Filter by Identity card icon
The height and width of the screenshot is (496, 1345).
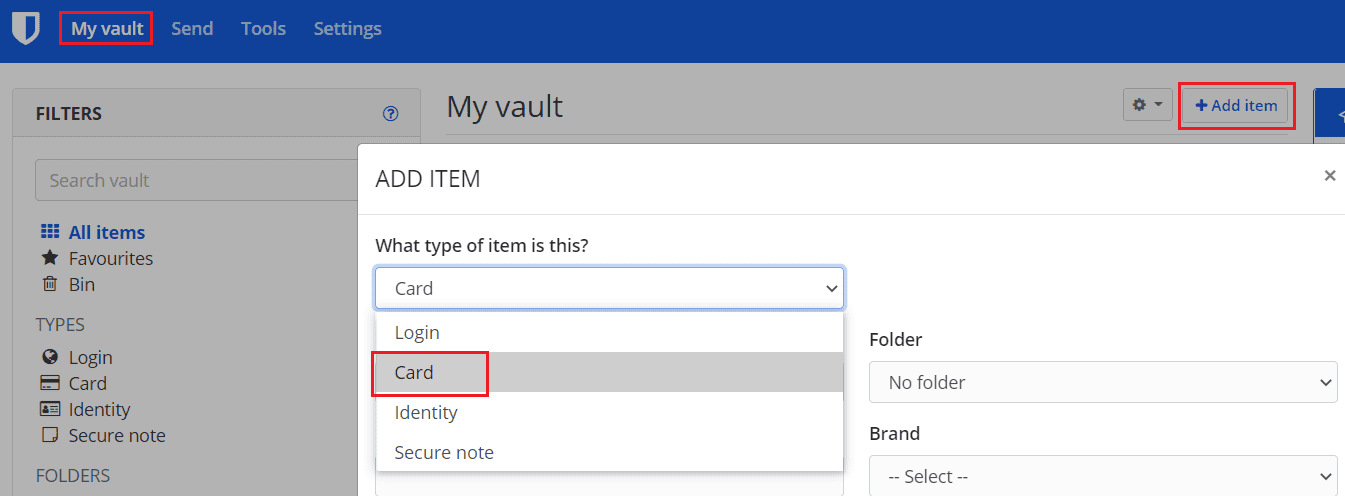point(50,409)
